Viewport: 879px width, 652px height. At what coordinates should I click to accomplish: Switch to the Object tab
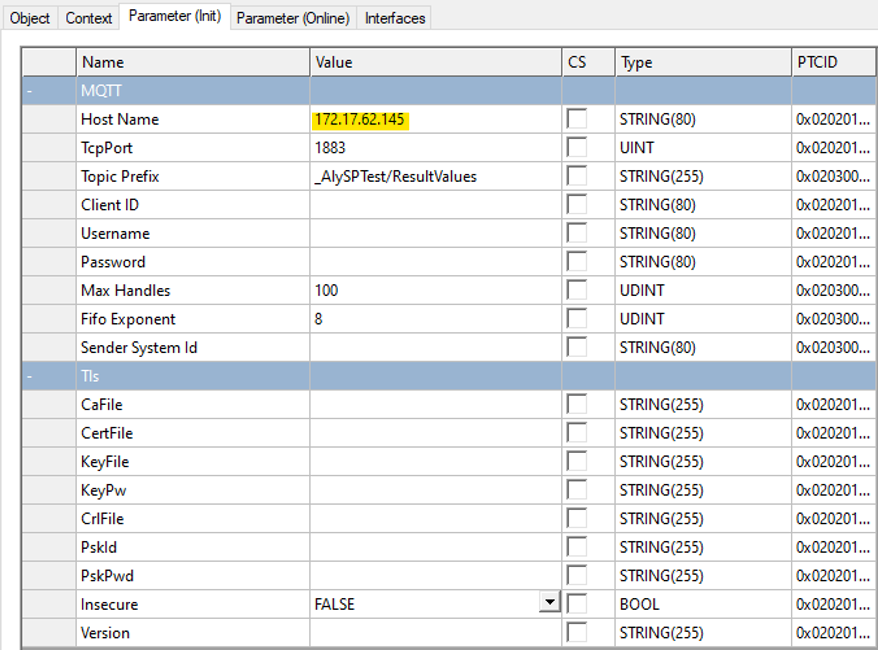click(30, 18)
